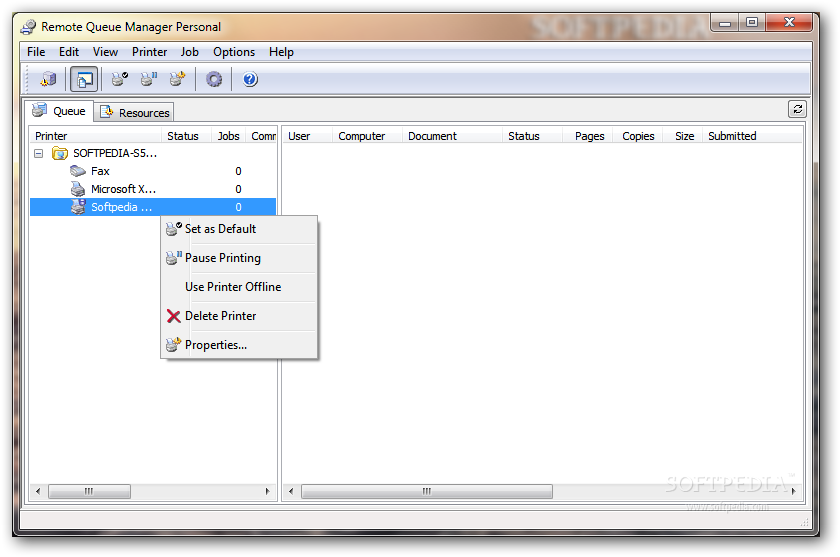Click the partially visible Comr column header

(261, 136)
